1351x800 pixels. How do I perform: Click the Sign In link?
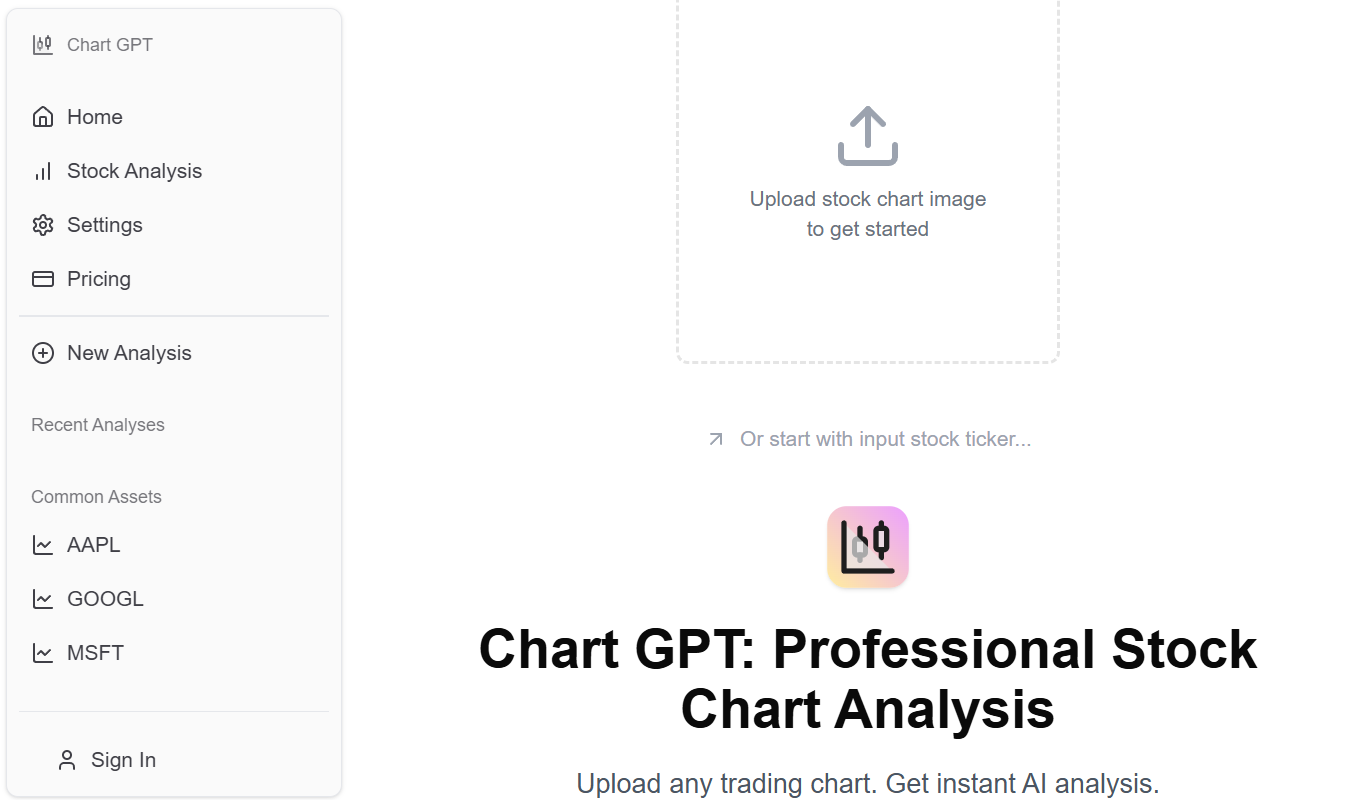click(x=123, y=759)
